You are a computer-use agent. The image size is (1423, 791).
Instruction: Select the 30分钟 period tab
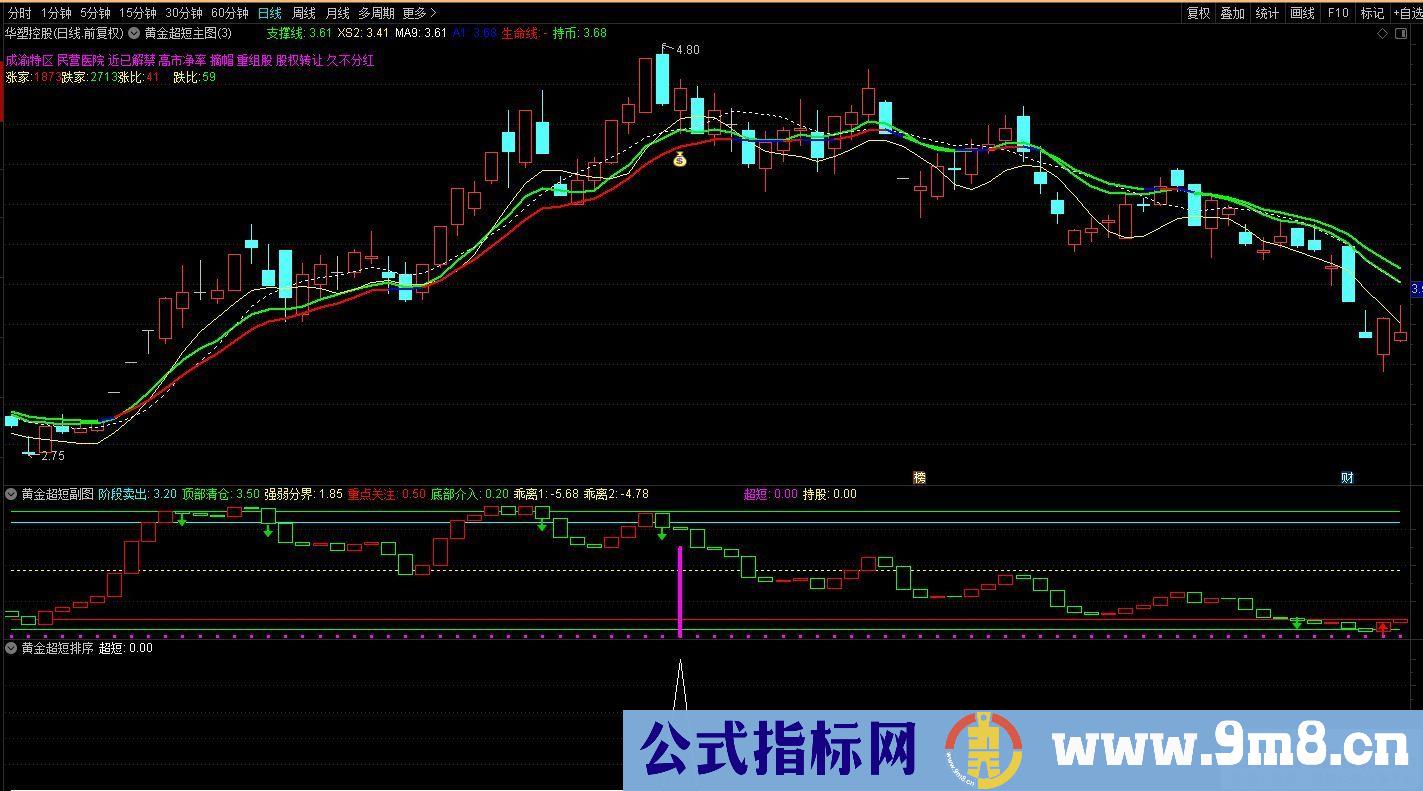184,13
